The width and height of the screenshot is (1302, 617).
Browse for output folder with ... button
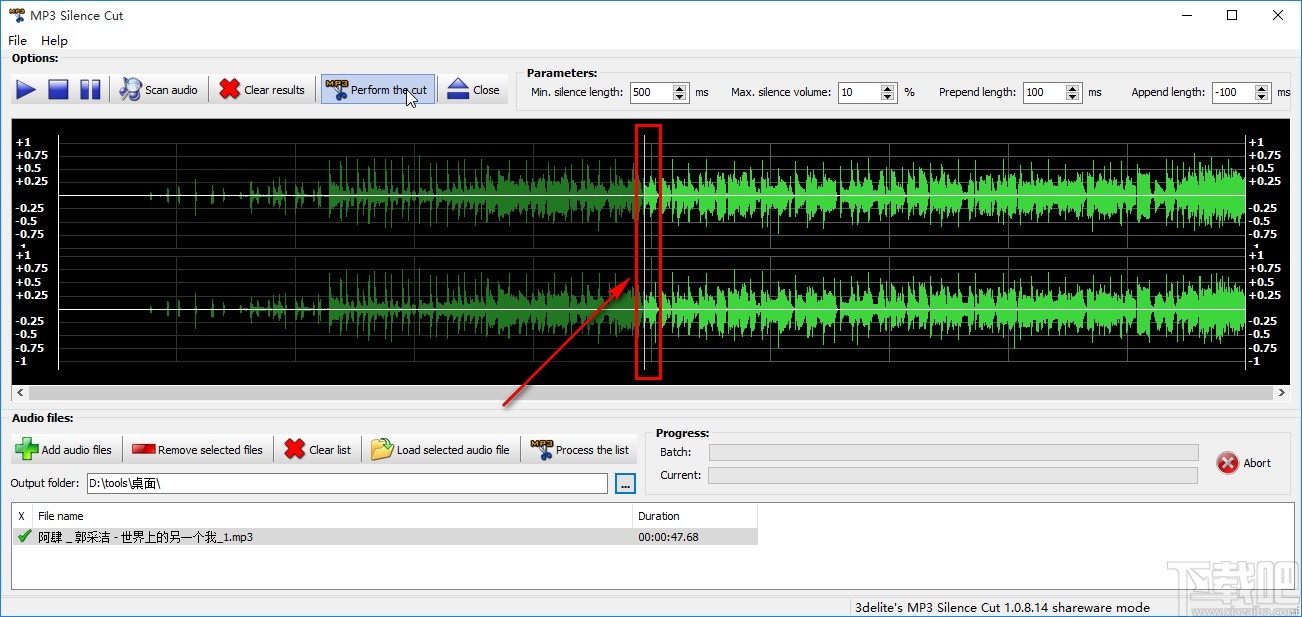tap(626, 484)
